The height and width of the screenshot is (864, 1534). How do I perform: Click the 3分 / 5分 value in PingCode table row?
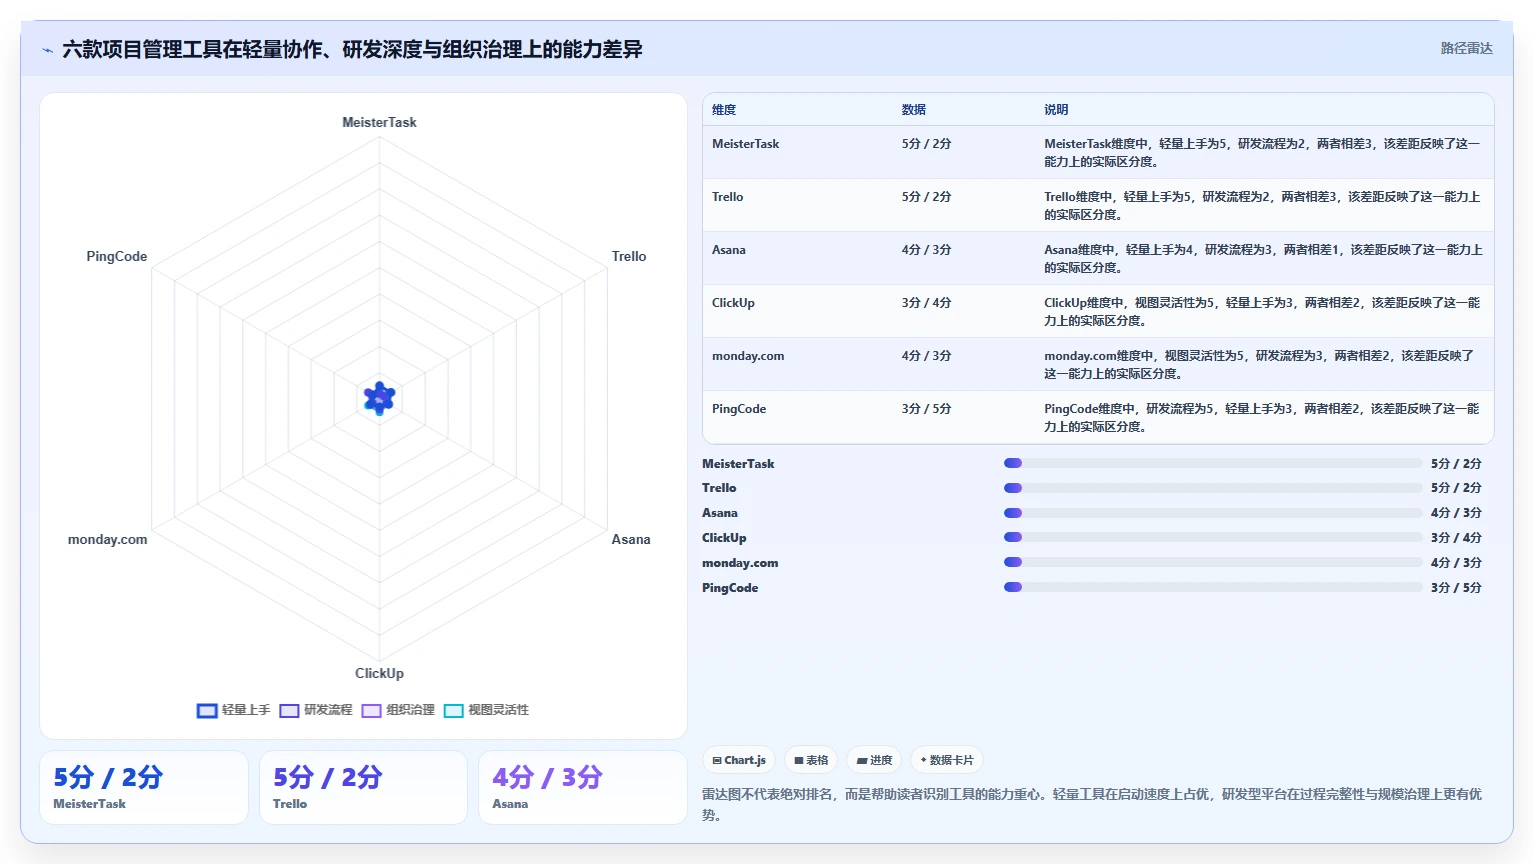926,409
